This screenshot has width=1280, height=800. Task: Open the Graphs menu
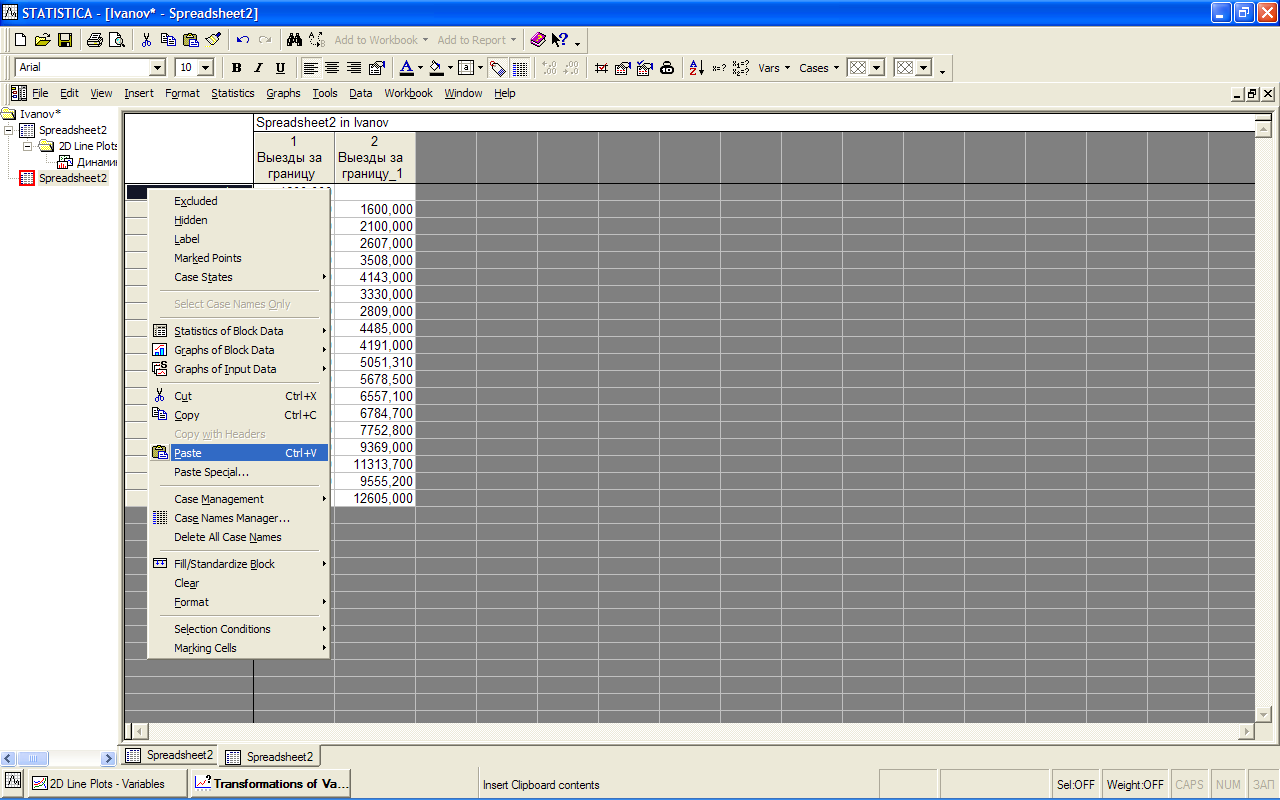pos(283,93)
